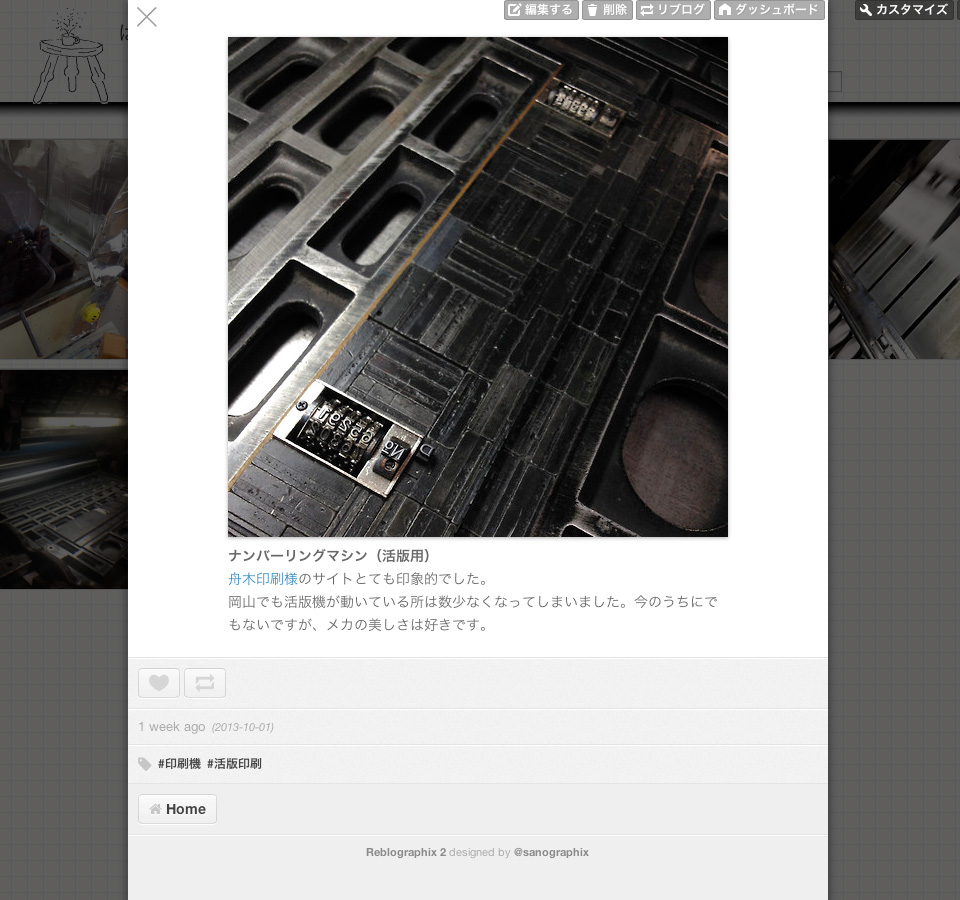This screenshot has height=900, width=960.
Task: Close the post lightbox with the X icon
Action: (x=147, y=17)
